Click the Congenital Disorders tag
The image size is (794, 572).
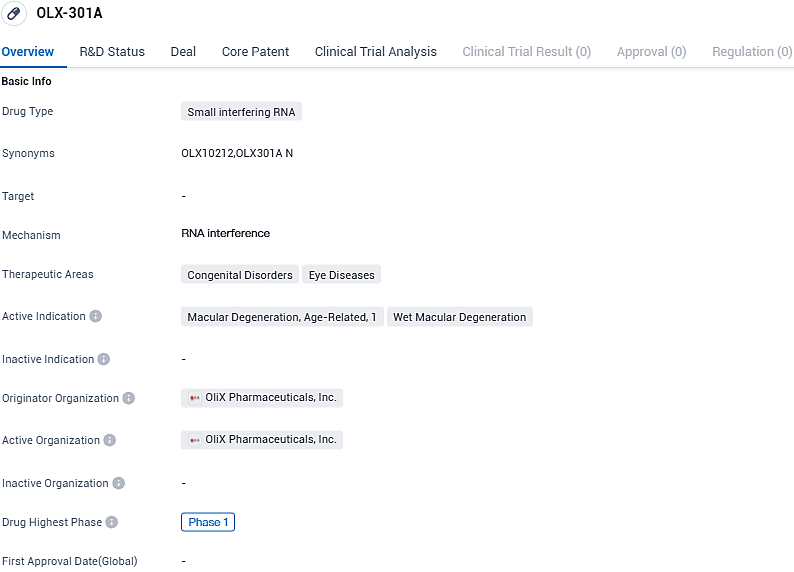click(240, 275)
